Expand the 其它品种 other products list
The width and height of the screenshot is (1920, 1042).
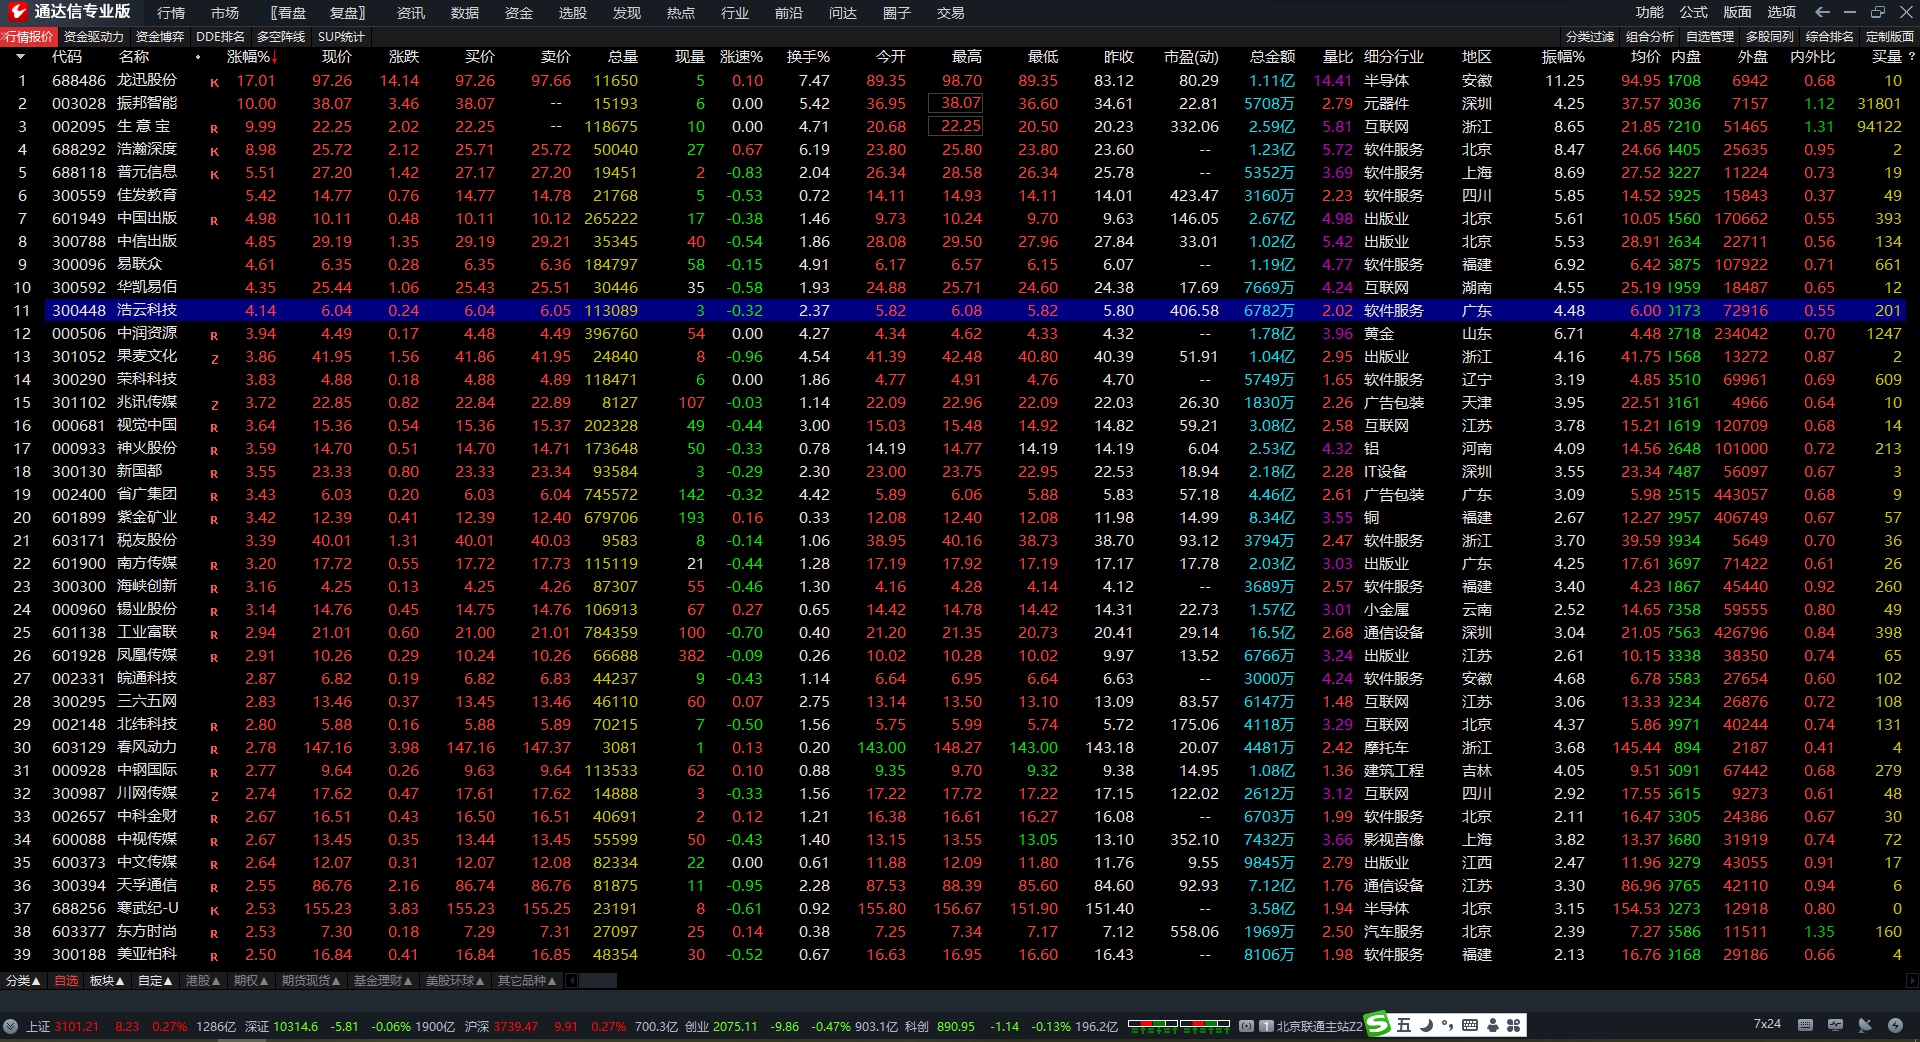point(528,981)
